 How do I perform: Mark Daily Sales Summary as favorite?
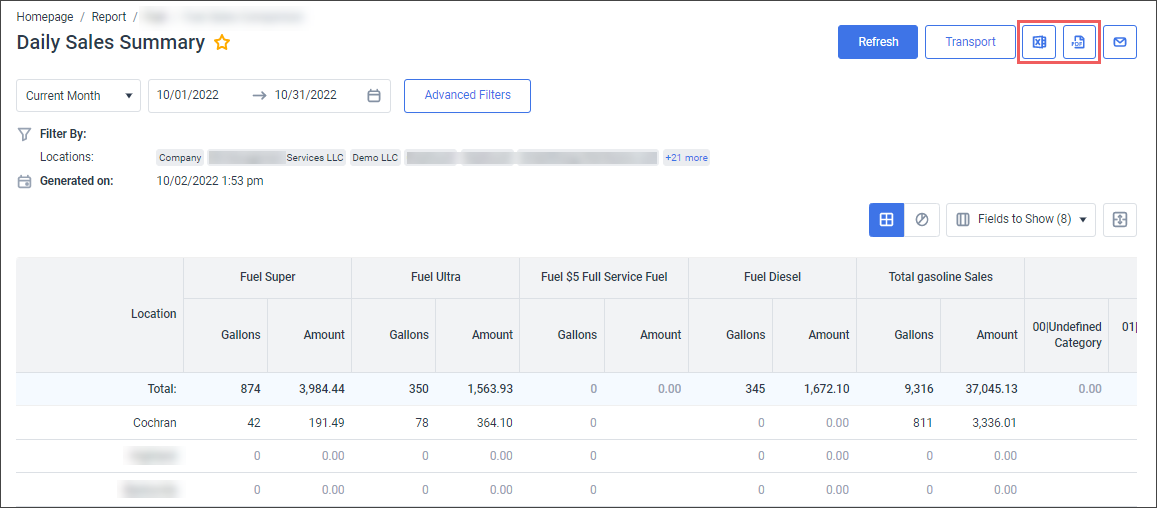(x=222, y=43)
